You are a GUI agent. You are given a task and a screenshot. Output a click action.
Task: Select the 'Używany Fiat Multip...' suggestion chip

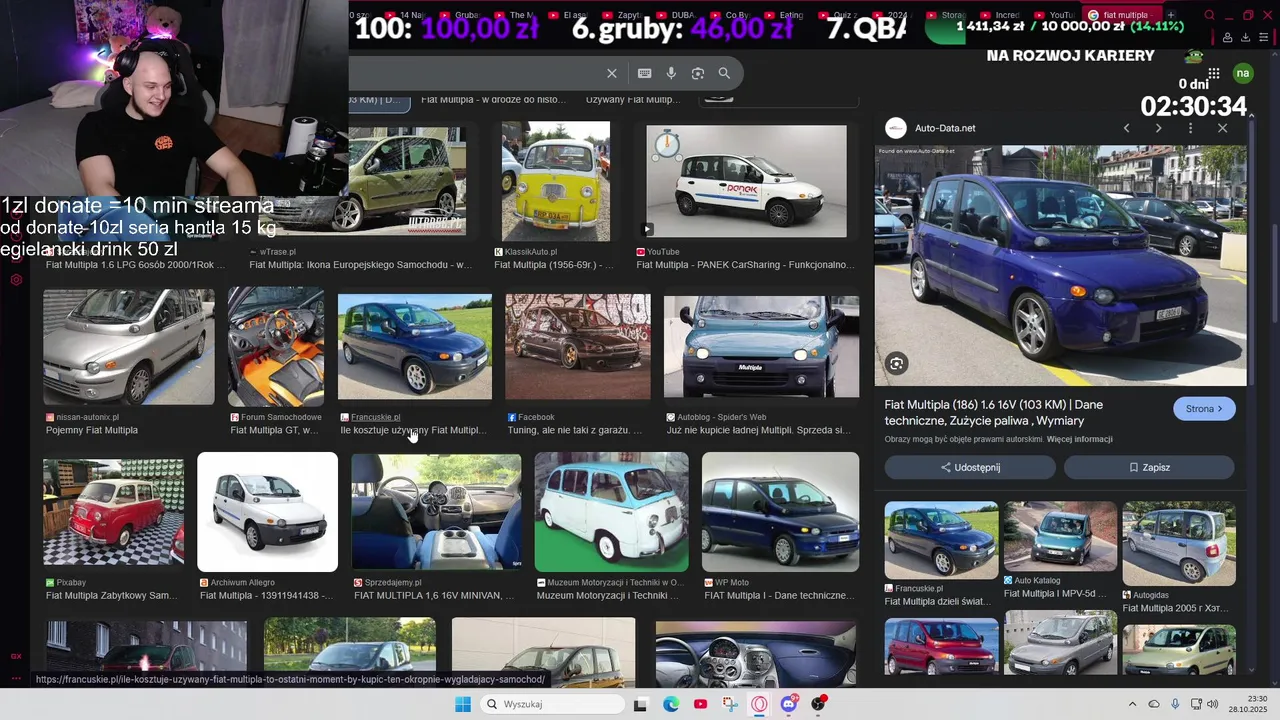[632, 99]
